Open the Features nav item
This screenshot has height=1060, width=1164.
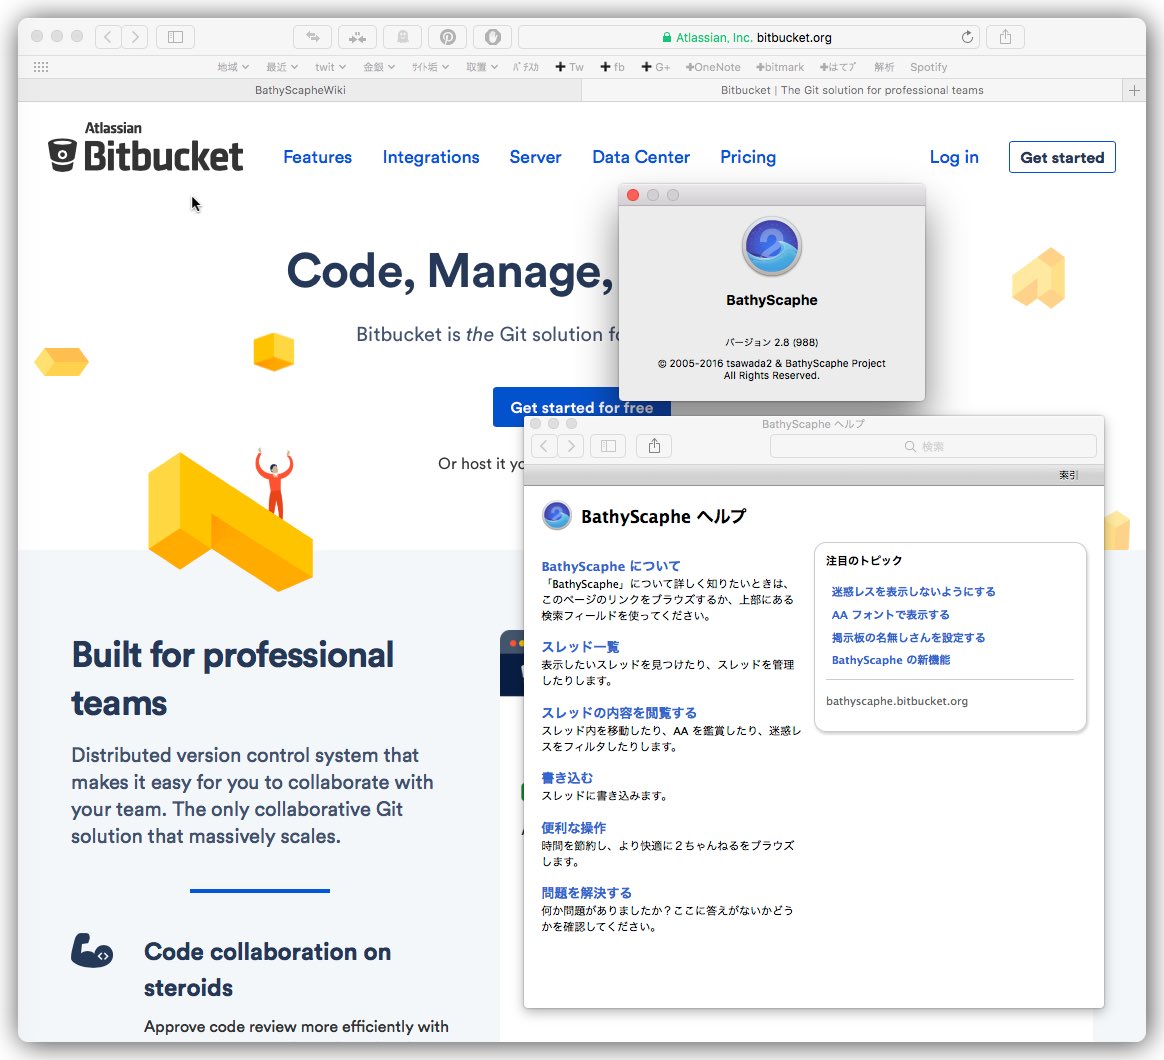tap(318, 157)
